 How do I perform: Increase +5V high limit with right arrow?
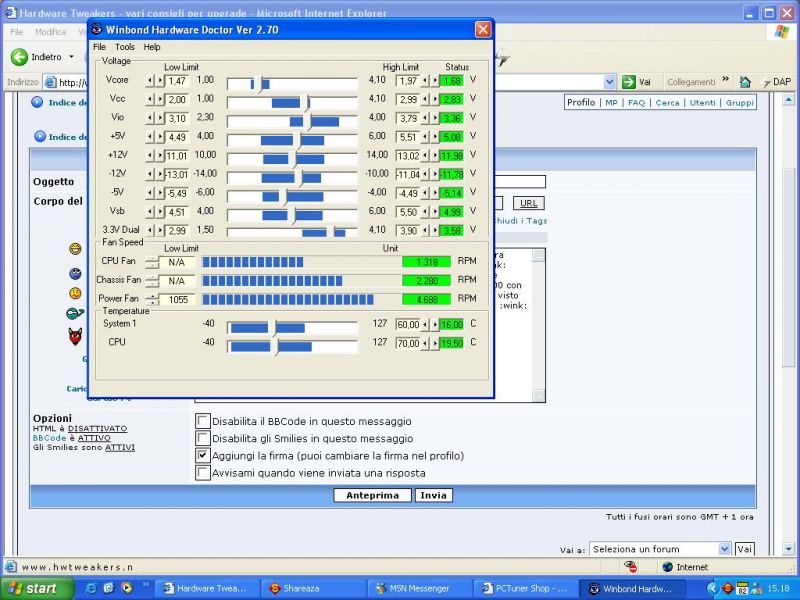pyautogui.click(x=435, y=137)
